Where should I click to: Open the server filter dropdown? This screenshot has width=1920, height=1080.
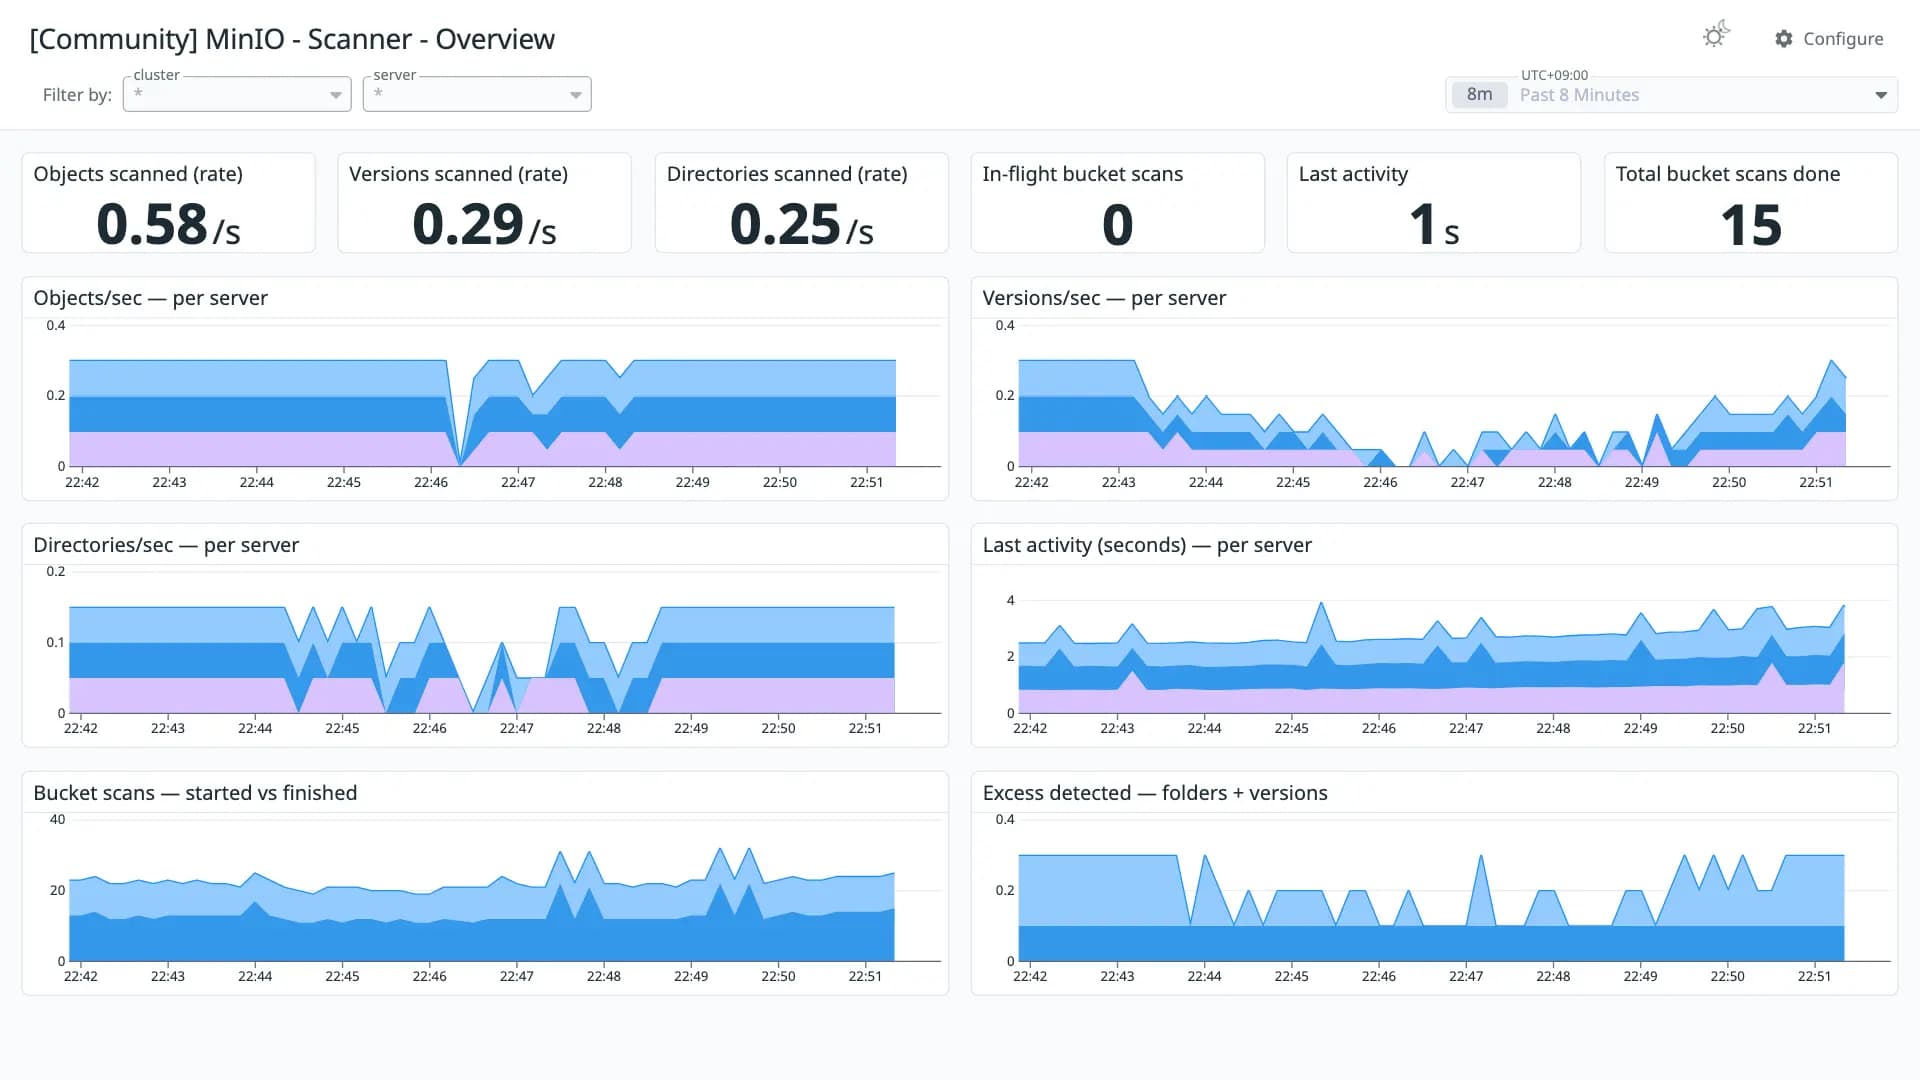(x=477, y=94)
